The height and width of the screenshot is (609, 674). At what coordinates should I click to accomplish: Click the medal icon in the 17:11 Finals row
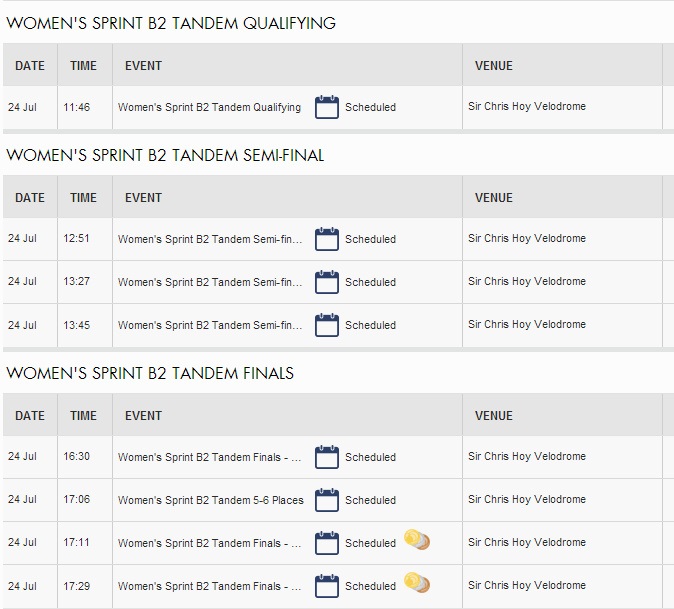[417, 541]
